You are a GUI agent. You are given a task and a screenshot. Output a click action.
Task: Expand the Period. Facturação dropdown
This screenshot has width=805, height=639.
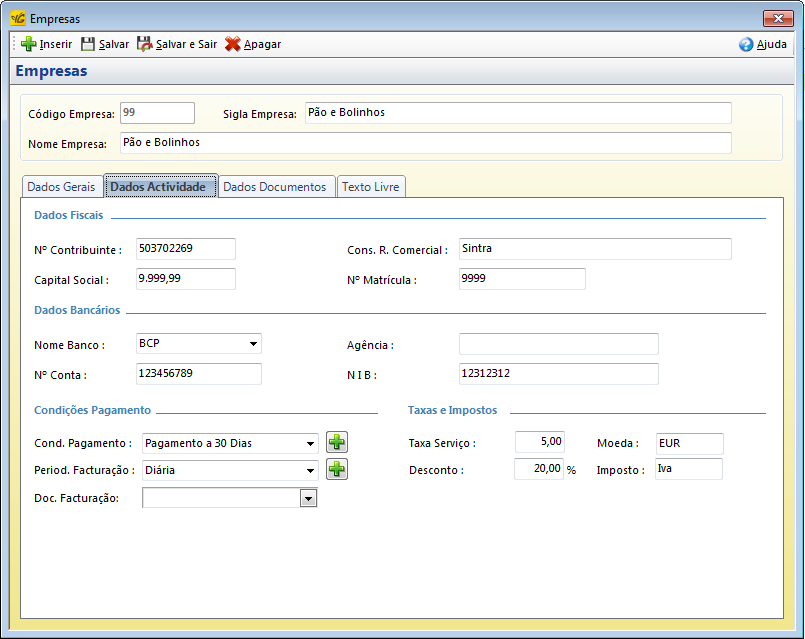tap(309, 470)
